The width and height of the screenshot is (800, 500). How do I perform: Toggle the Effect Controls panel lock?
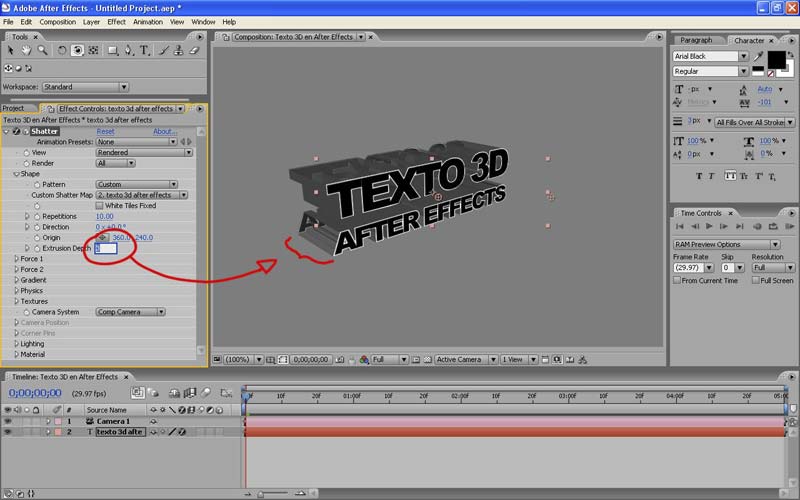pyautogui.click(x=51, y=109)
